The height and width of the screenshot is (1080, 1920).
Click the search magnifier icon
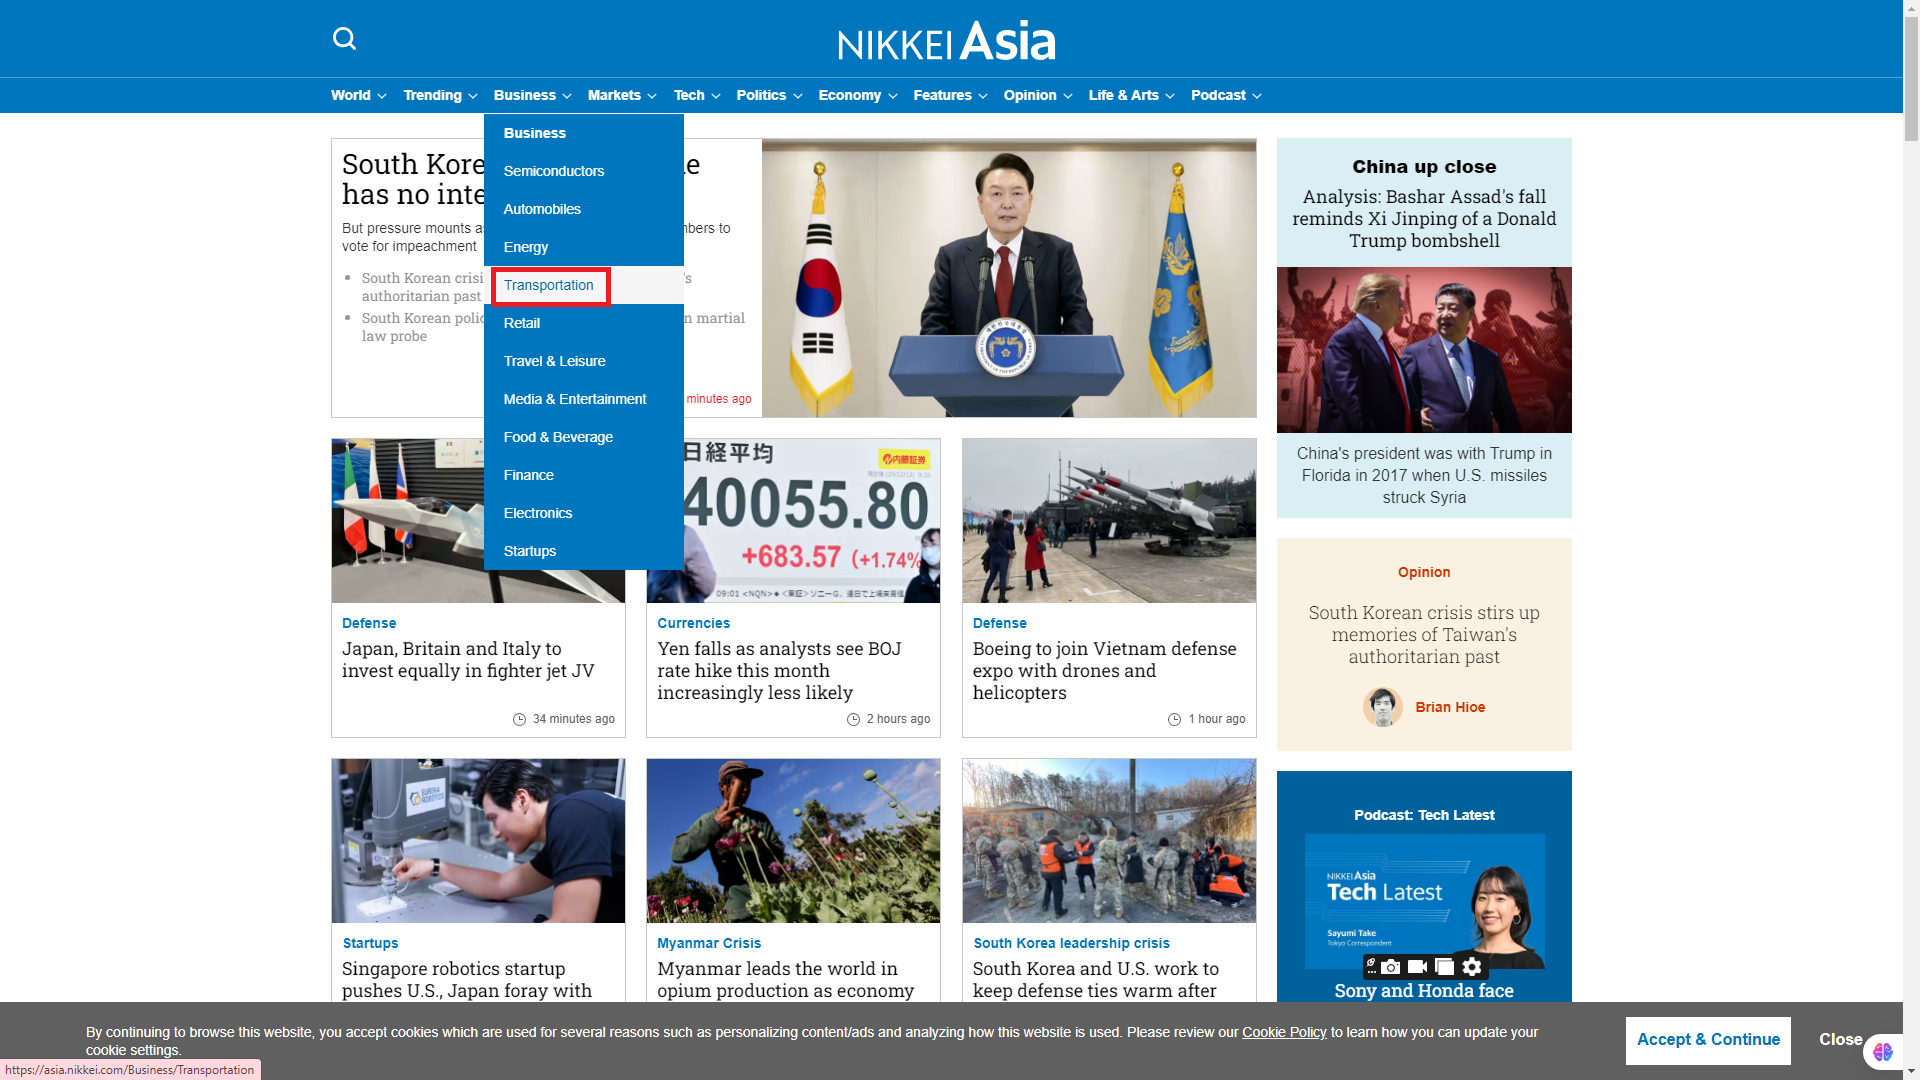[x=344, y=39]
